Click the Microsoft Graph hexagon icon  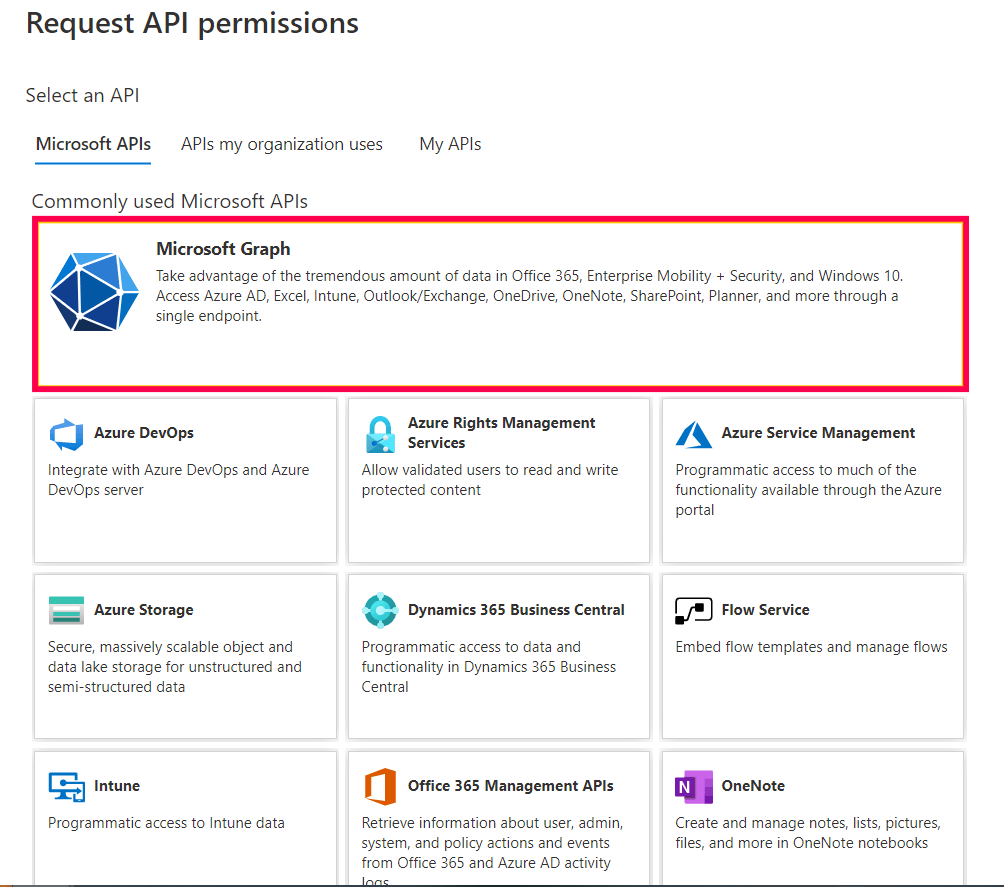tap(96, 291)
